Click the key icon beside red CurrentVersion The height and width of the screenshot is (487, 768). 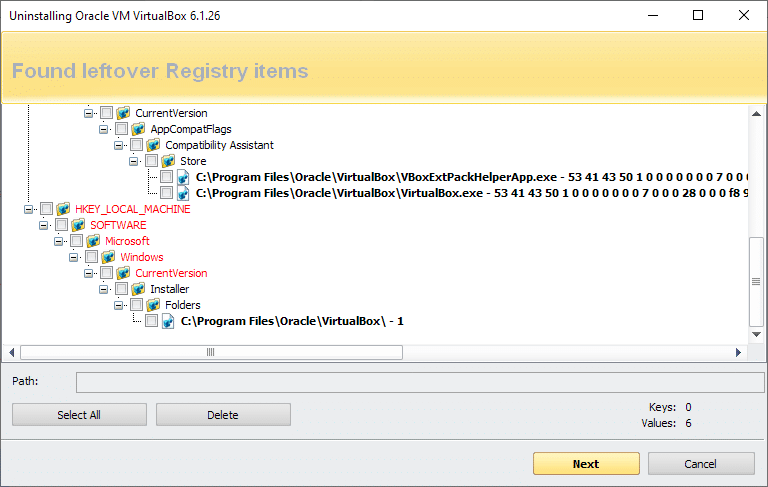(123, 273)
